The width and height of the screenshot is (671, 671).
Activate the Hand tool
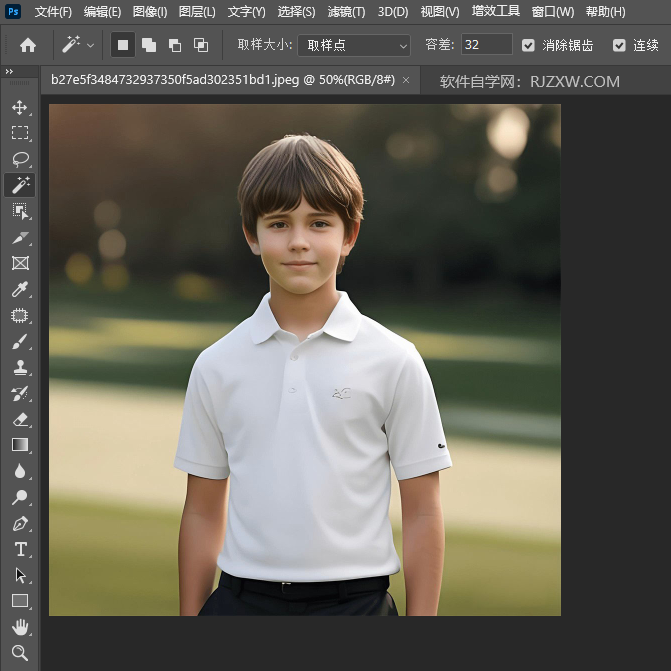pyautogui.click(x=20, y=627)
